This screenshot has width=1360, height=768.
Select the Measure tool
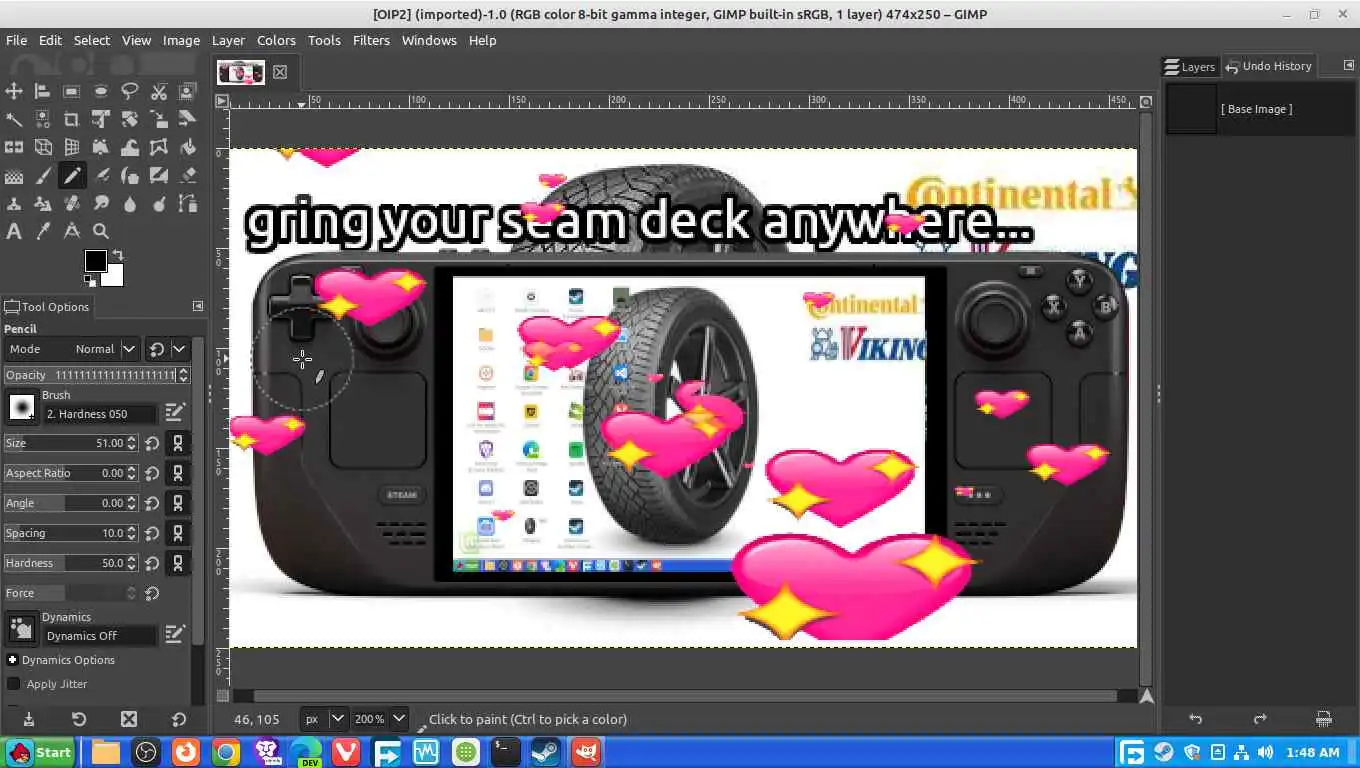pyautogui.click(x=72, y=231)
